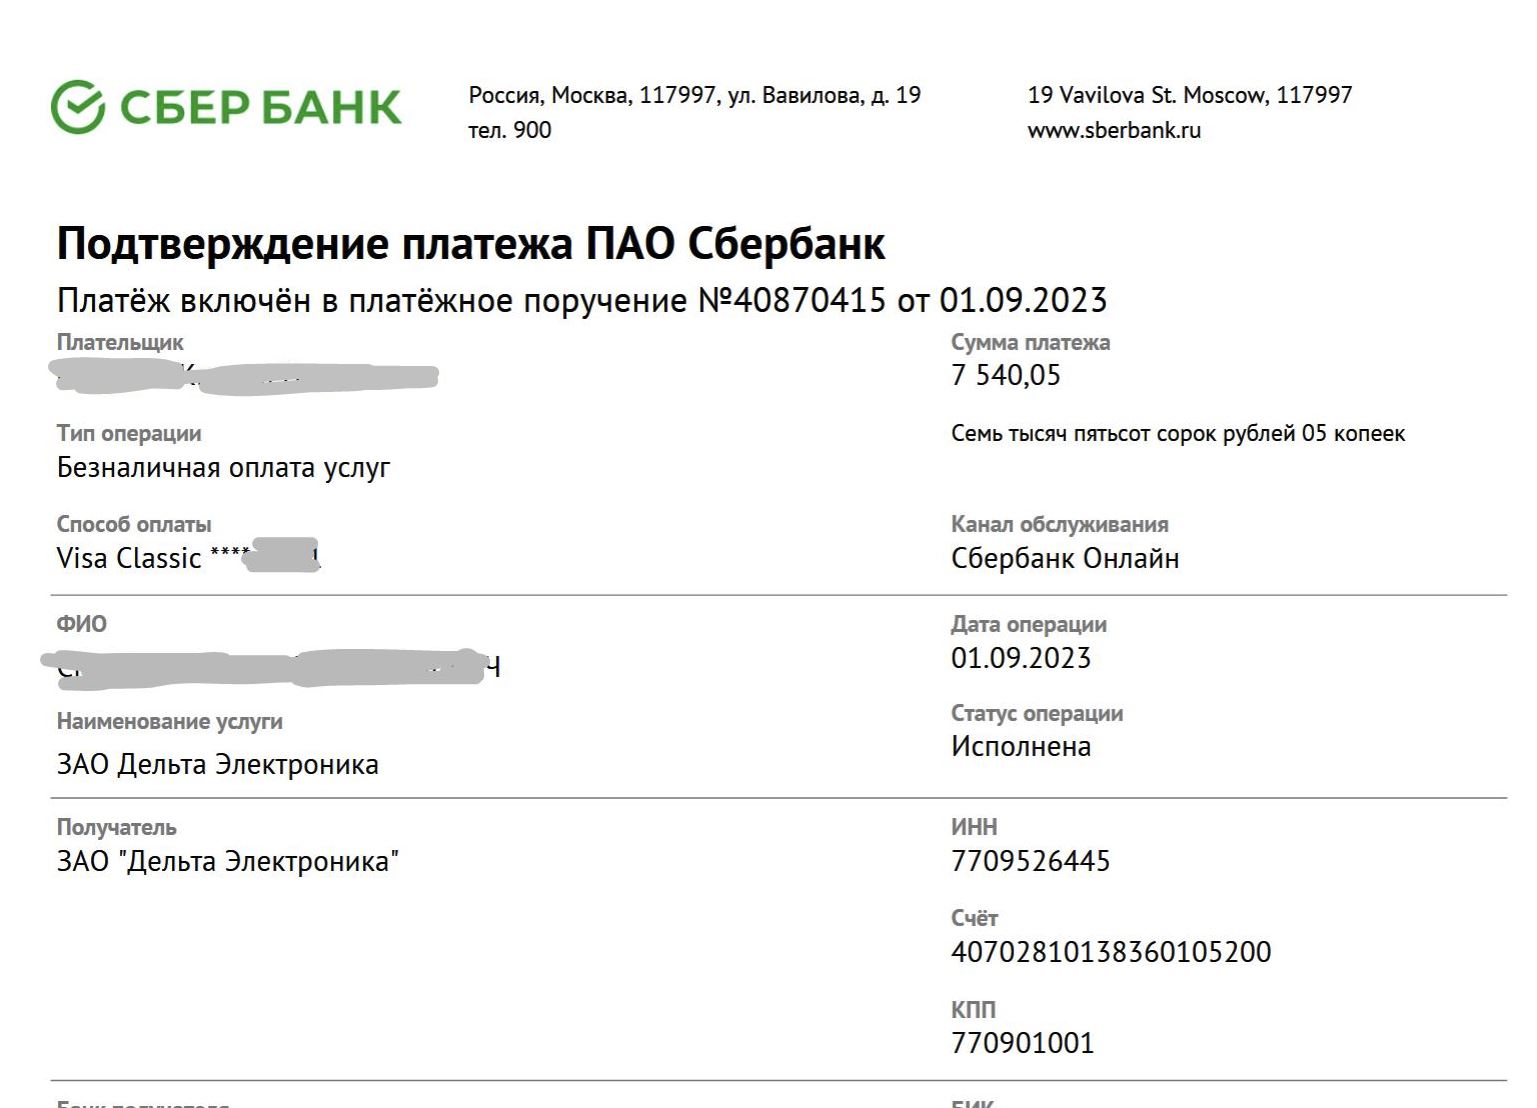Click the phone number тел. 900
Viewport: 1537px width, 1108px height.
click(x=510, y=130)
